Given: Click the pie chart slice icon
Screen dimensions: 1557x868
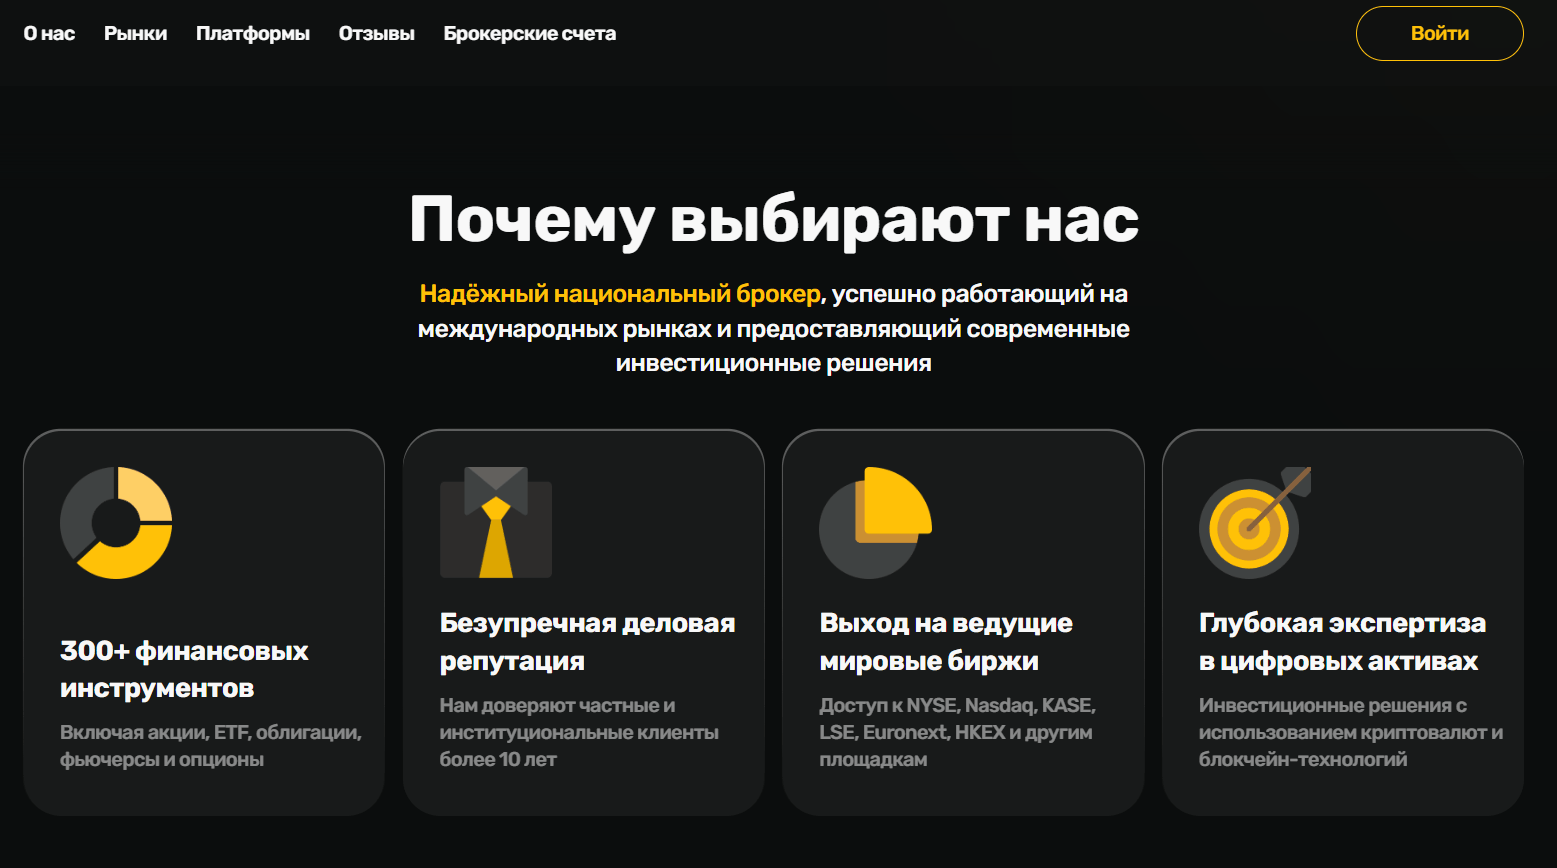Looking at the screenshot, I should 875,522.
